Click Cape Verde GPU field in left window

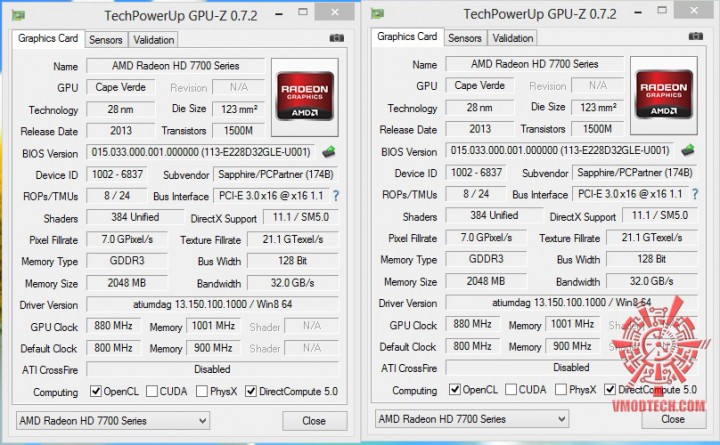[x=120, y=87]
